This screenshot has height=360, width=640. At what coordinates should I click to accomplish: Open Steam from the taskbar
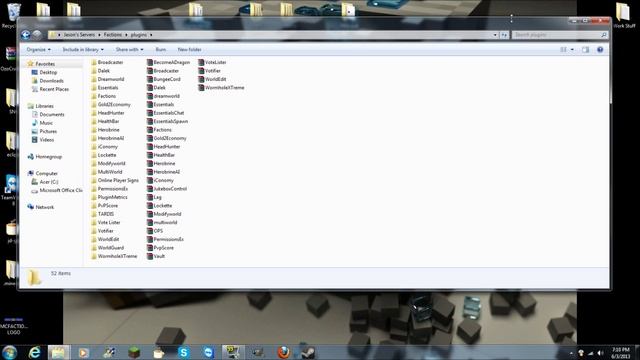click(309, 352)
